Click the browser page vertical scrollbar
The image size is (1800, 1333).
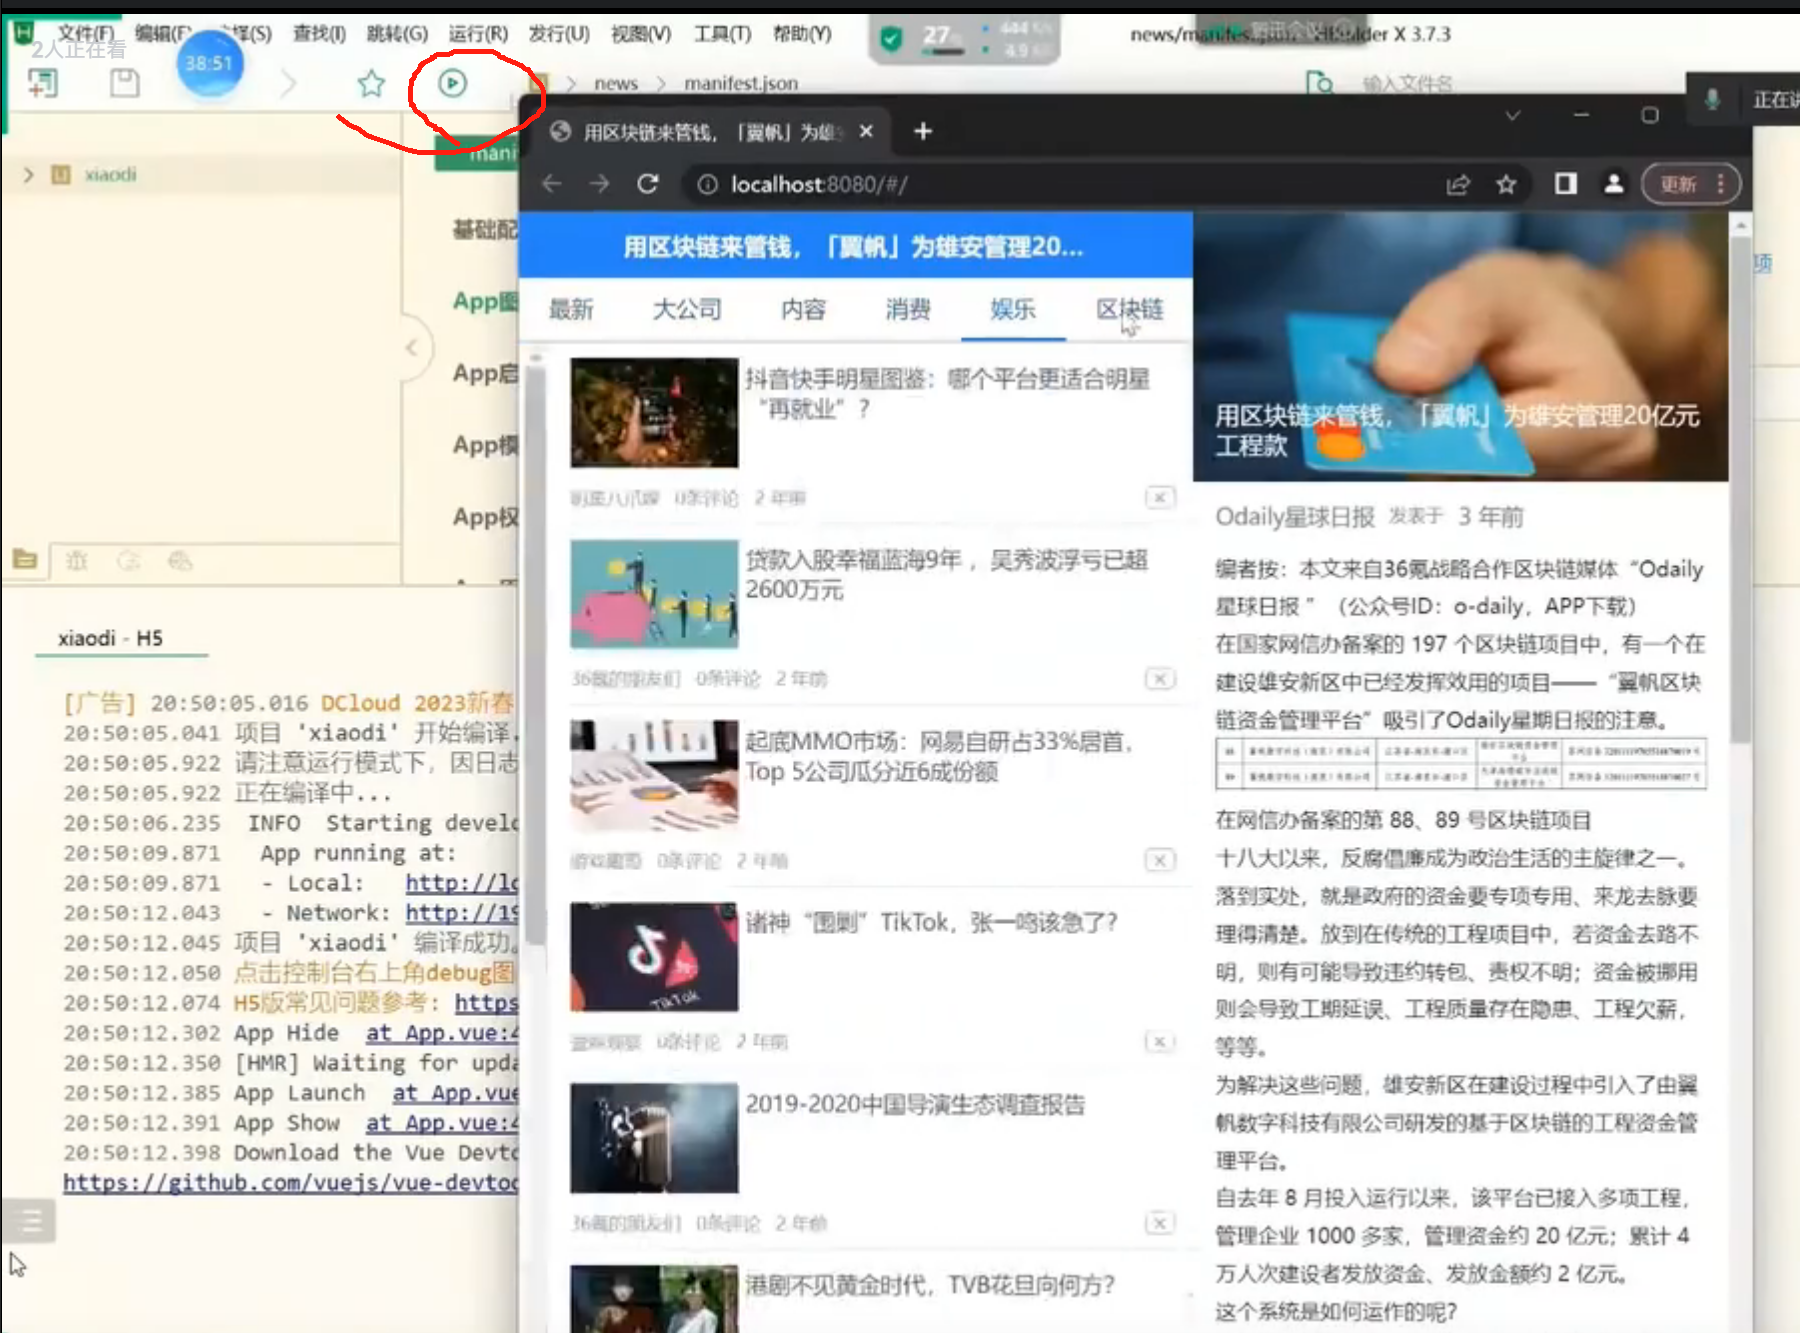pos(1741,490)
